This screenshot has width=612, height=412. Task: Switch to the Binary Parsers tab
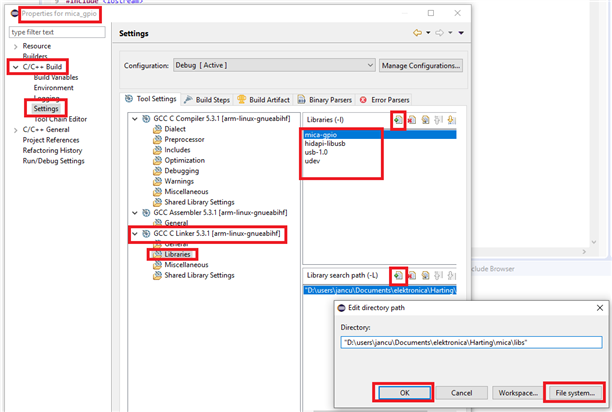tap(325, 100)
